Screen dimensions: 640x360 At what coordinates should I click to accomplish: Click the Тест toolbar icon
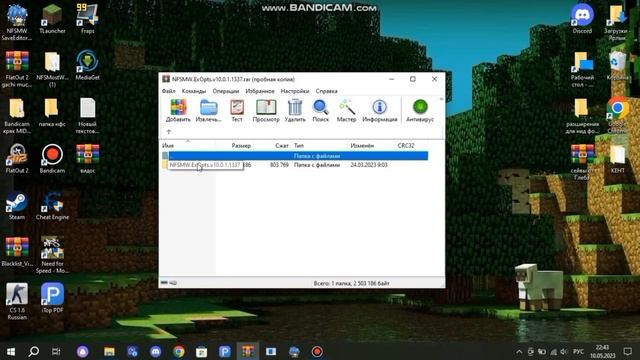(x=237, y=111)
